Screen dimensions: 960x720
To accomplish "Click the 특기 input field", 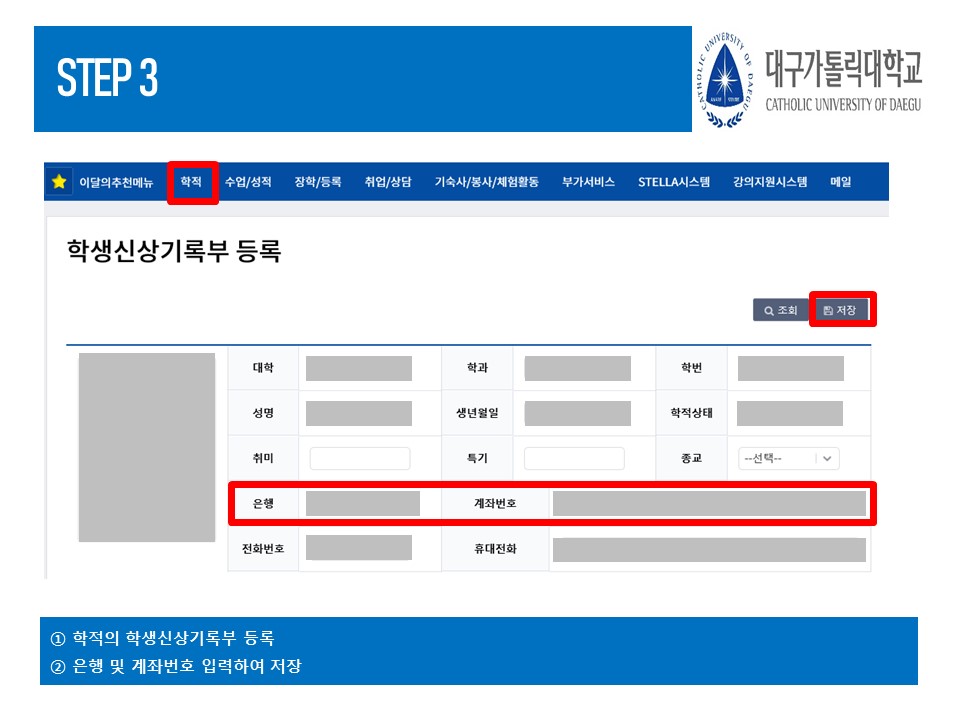I will point(574,458).
